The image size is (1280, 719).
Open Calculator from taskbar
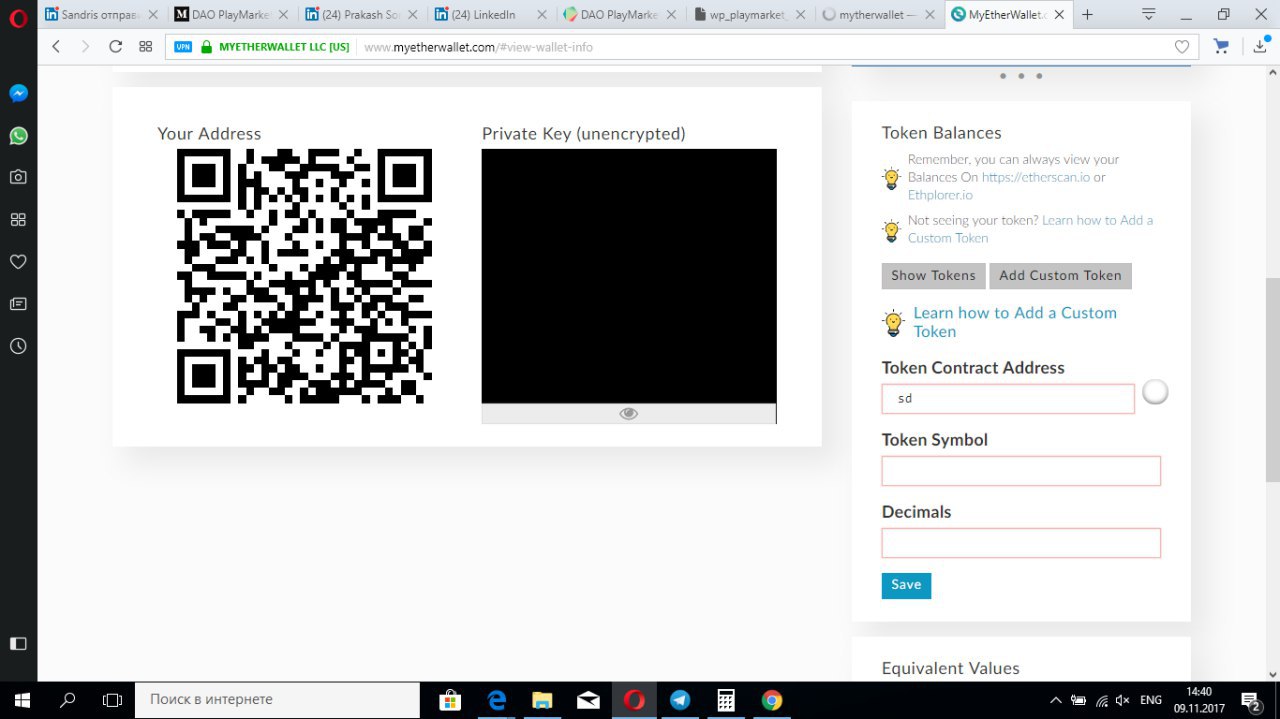(x=726, y=700)
